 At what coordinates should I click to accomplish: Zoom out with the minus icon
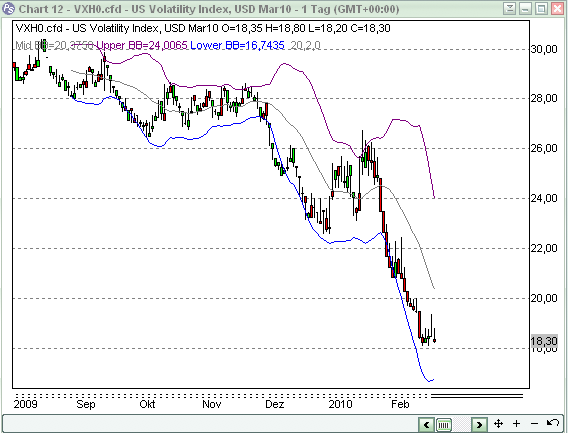tap(534, 423)
